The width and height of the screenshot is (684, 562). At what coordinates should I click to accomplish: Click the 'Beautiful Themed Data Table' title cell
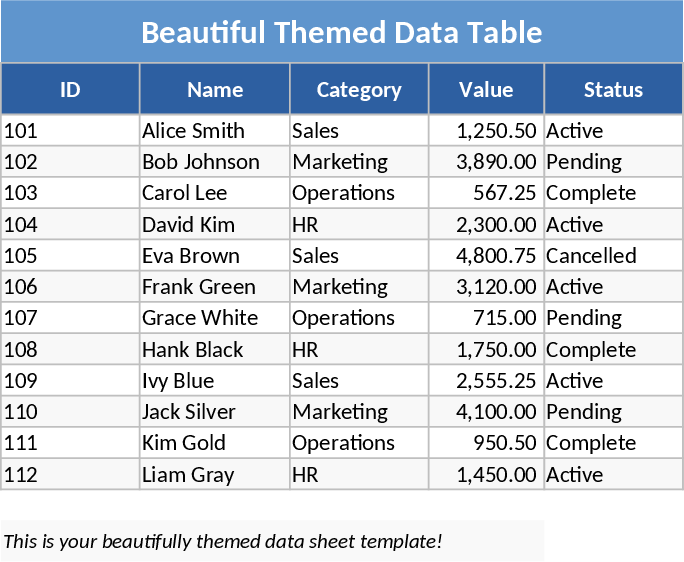[x=342, y=32]
